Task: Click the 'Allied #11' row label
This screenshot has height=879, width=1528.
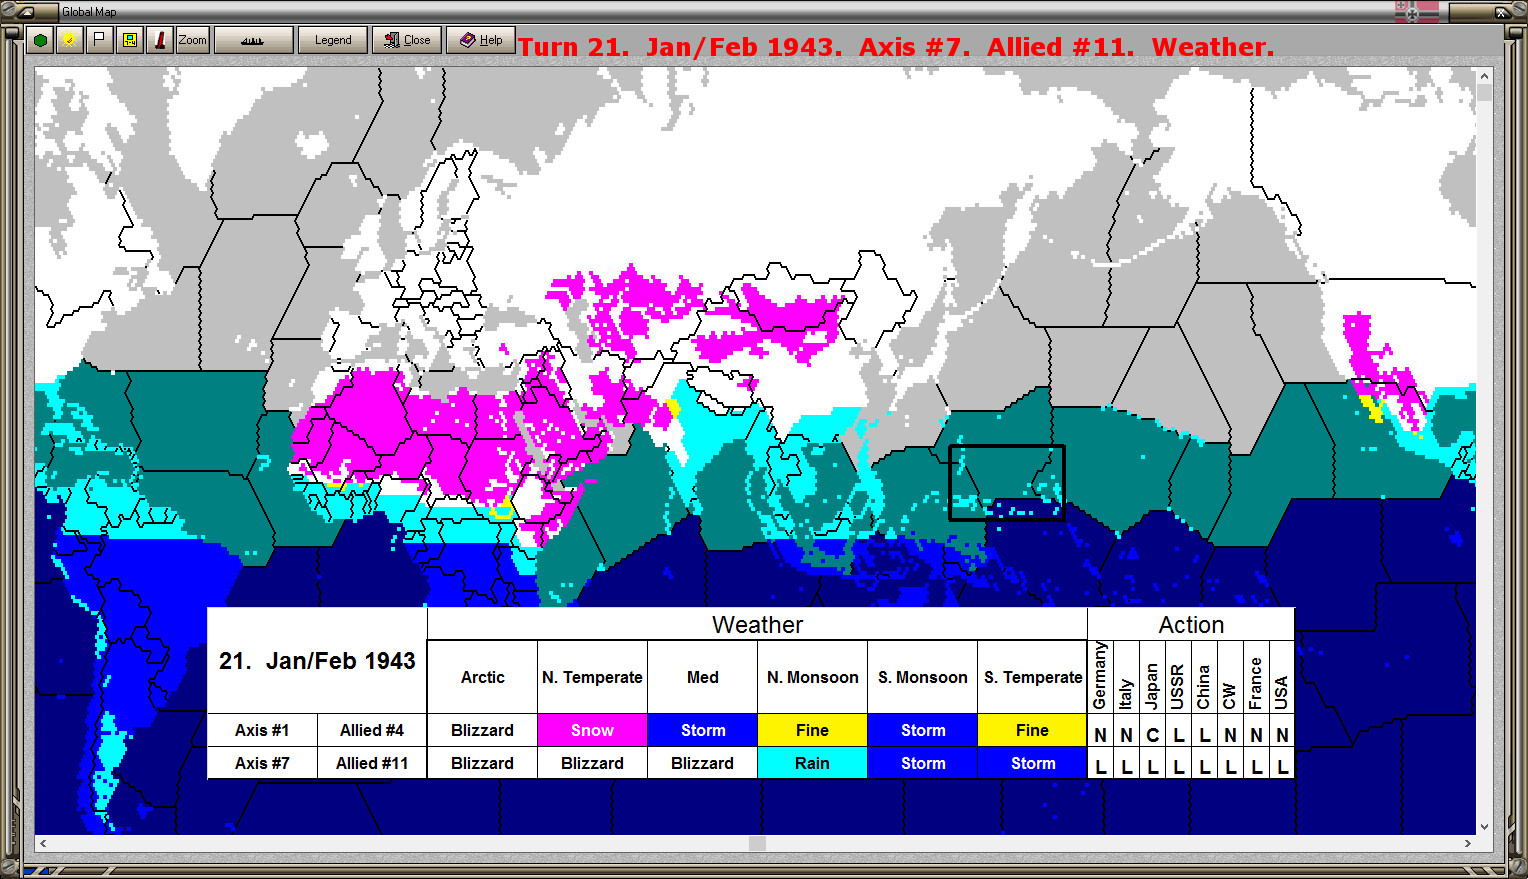Action: click(x=372, y=763)
